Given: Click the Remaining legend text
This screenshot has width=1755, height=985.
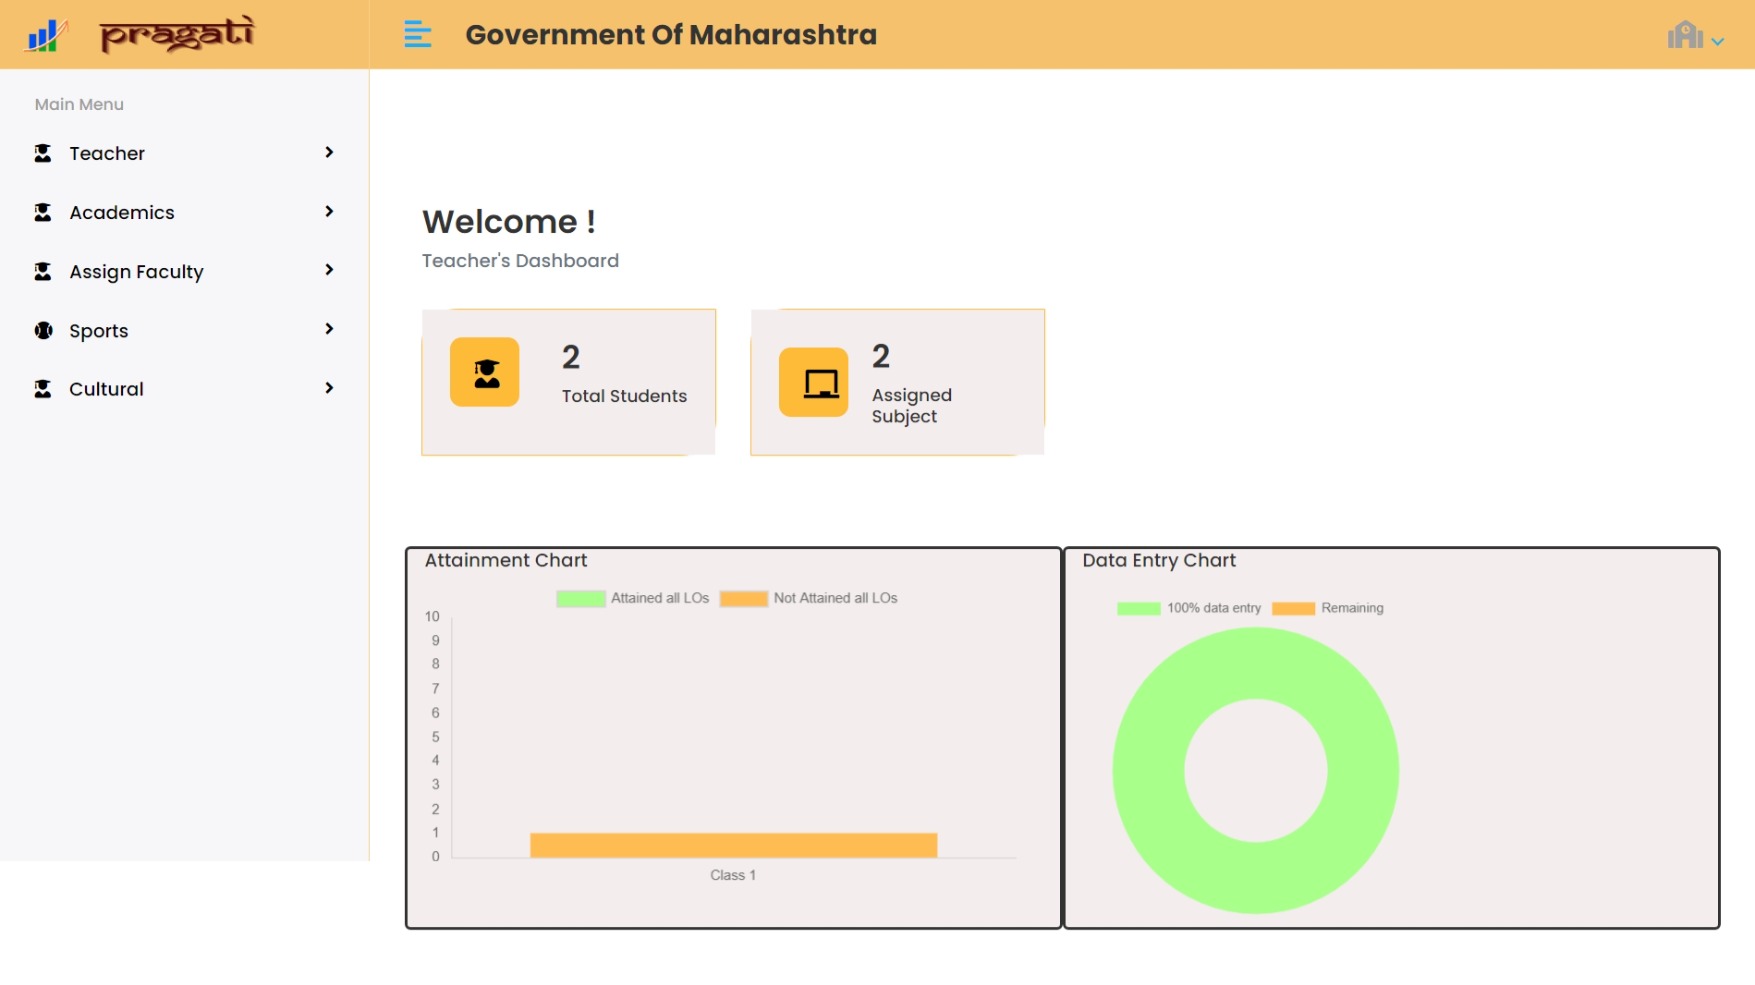Looking at the screenshot, I should tap(1352, 608).
